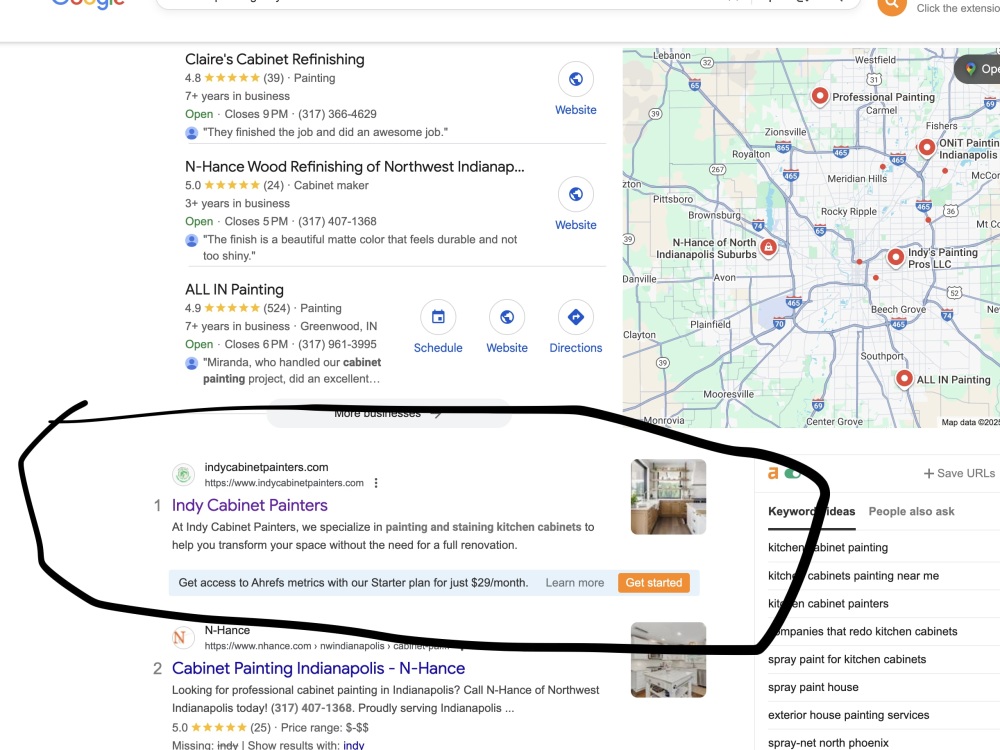Click the Ahrefs orange 'a' logo
This screenshot has width=1000, height=750.
pyautogui.click(x=772, y=473)
